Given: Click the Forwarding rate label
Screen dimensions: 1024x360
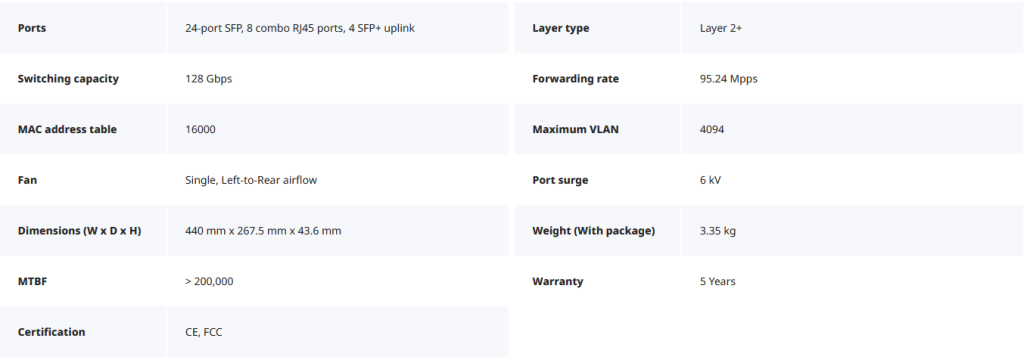Looking at the screenshot, I should 575,78.
